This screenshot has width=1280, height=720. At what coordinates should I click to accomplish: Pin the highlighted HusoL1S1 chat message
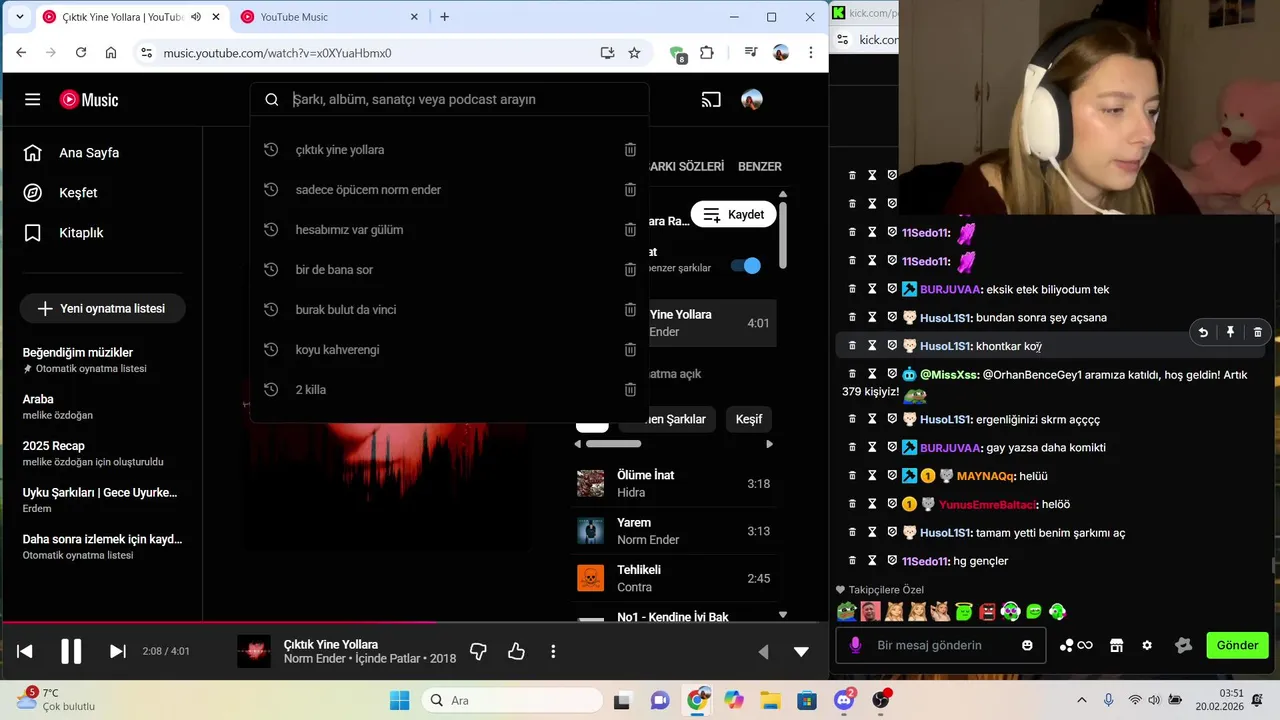[1230, 332]
